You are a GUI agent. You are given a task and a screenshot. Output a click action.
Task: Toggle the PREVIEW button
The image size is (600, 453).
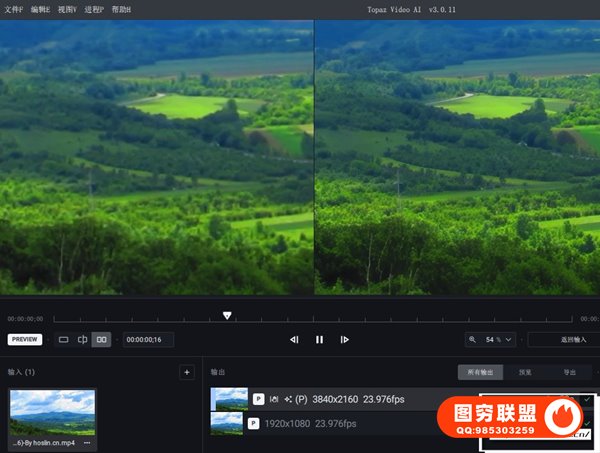click(x=25, y=340)
